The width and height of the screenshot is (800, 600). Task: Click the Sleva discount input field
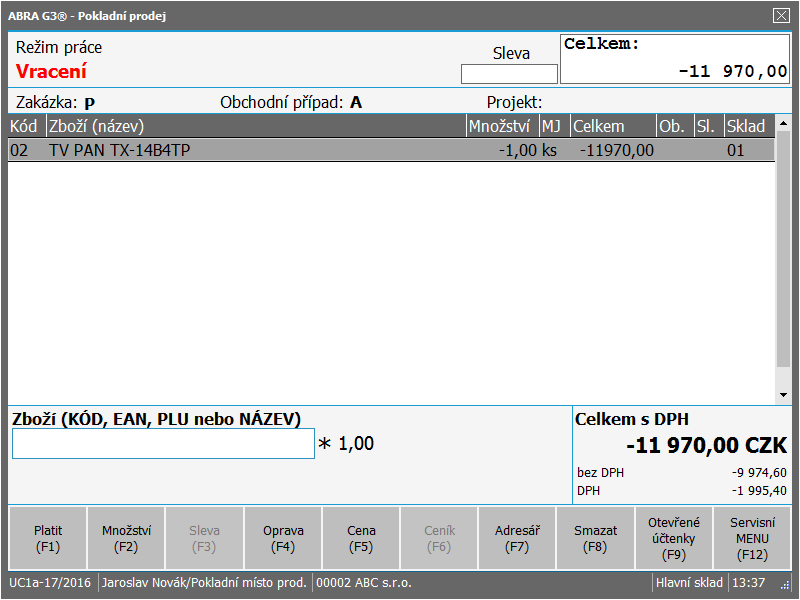point(509,74)
